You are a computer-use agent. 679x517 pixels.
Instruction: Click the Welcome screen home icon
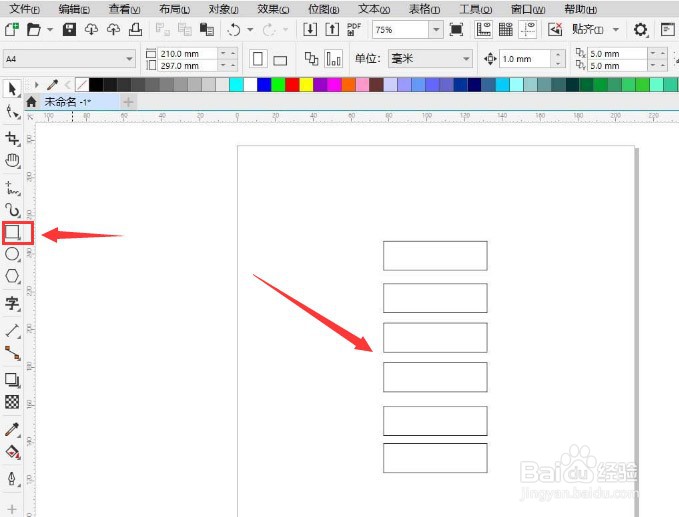tap(31, 102)
